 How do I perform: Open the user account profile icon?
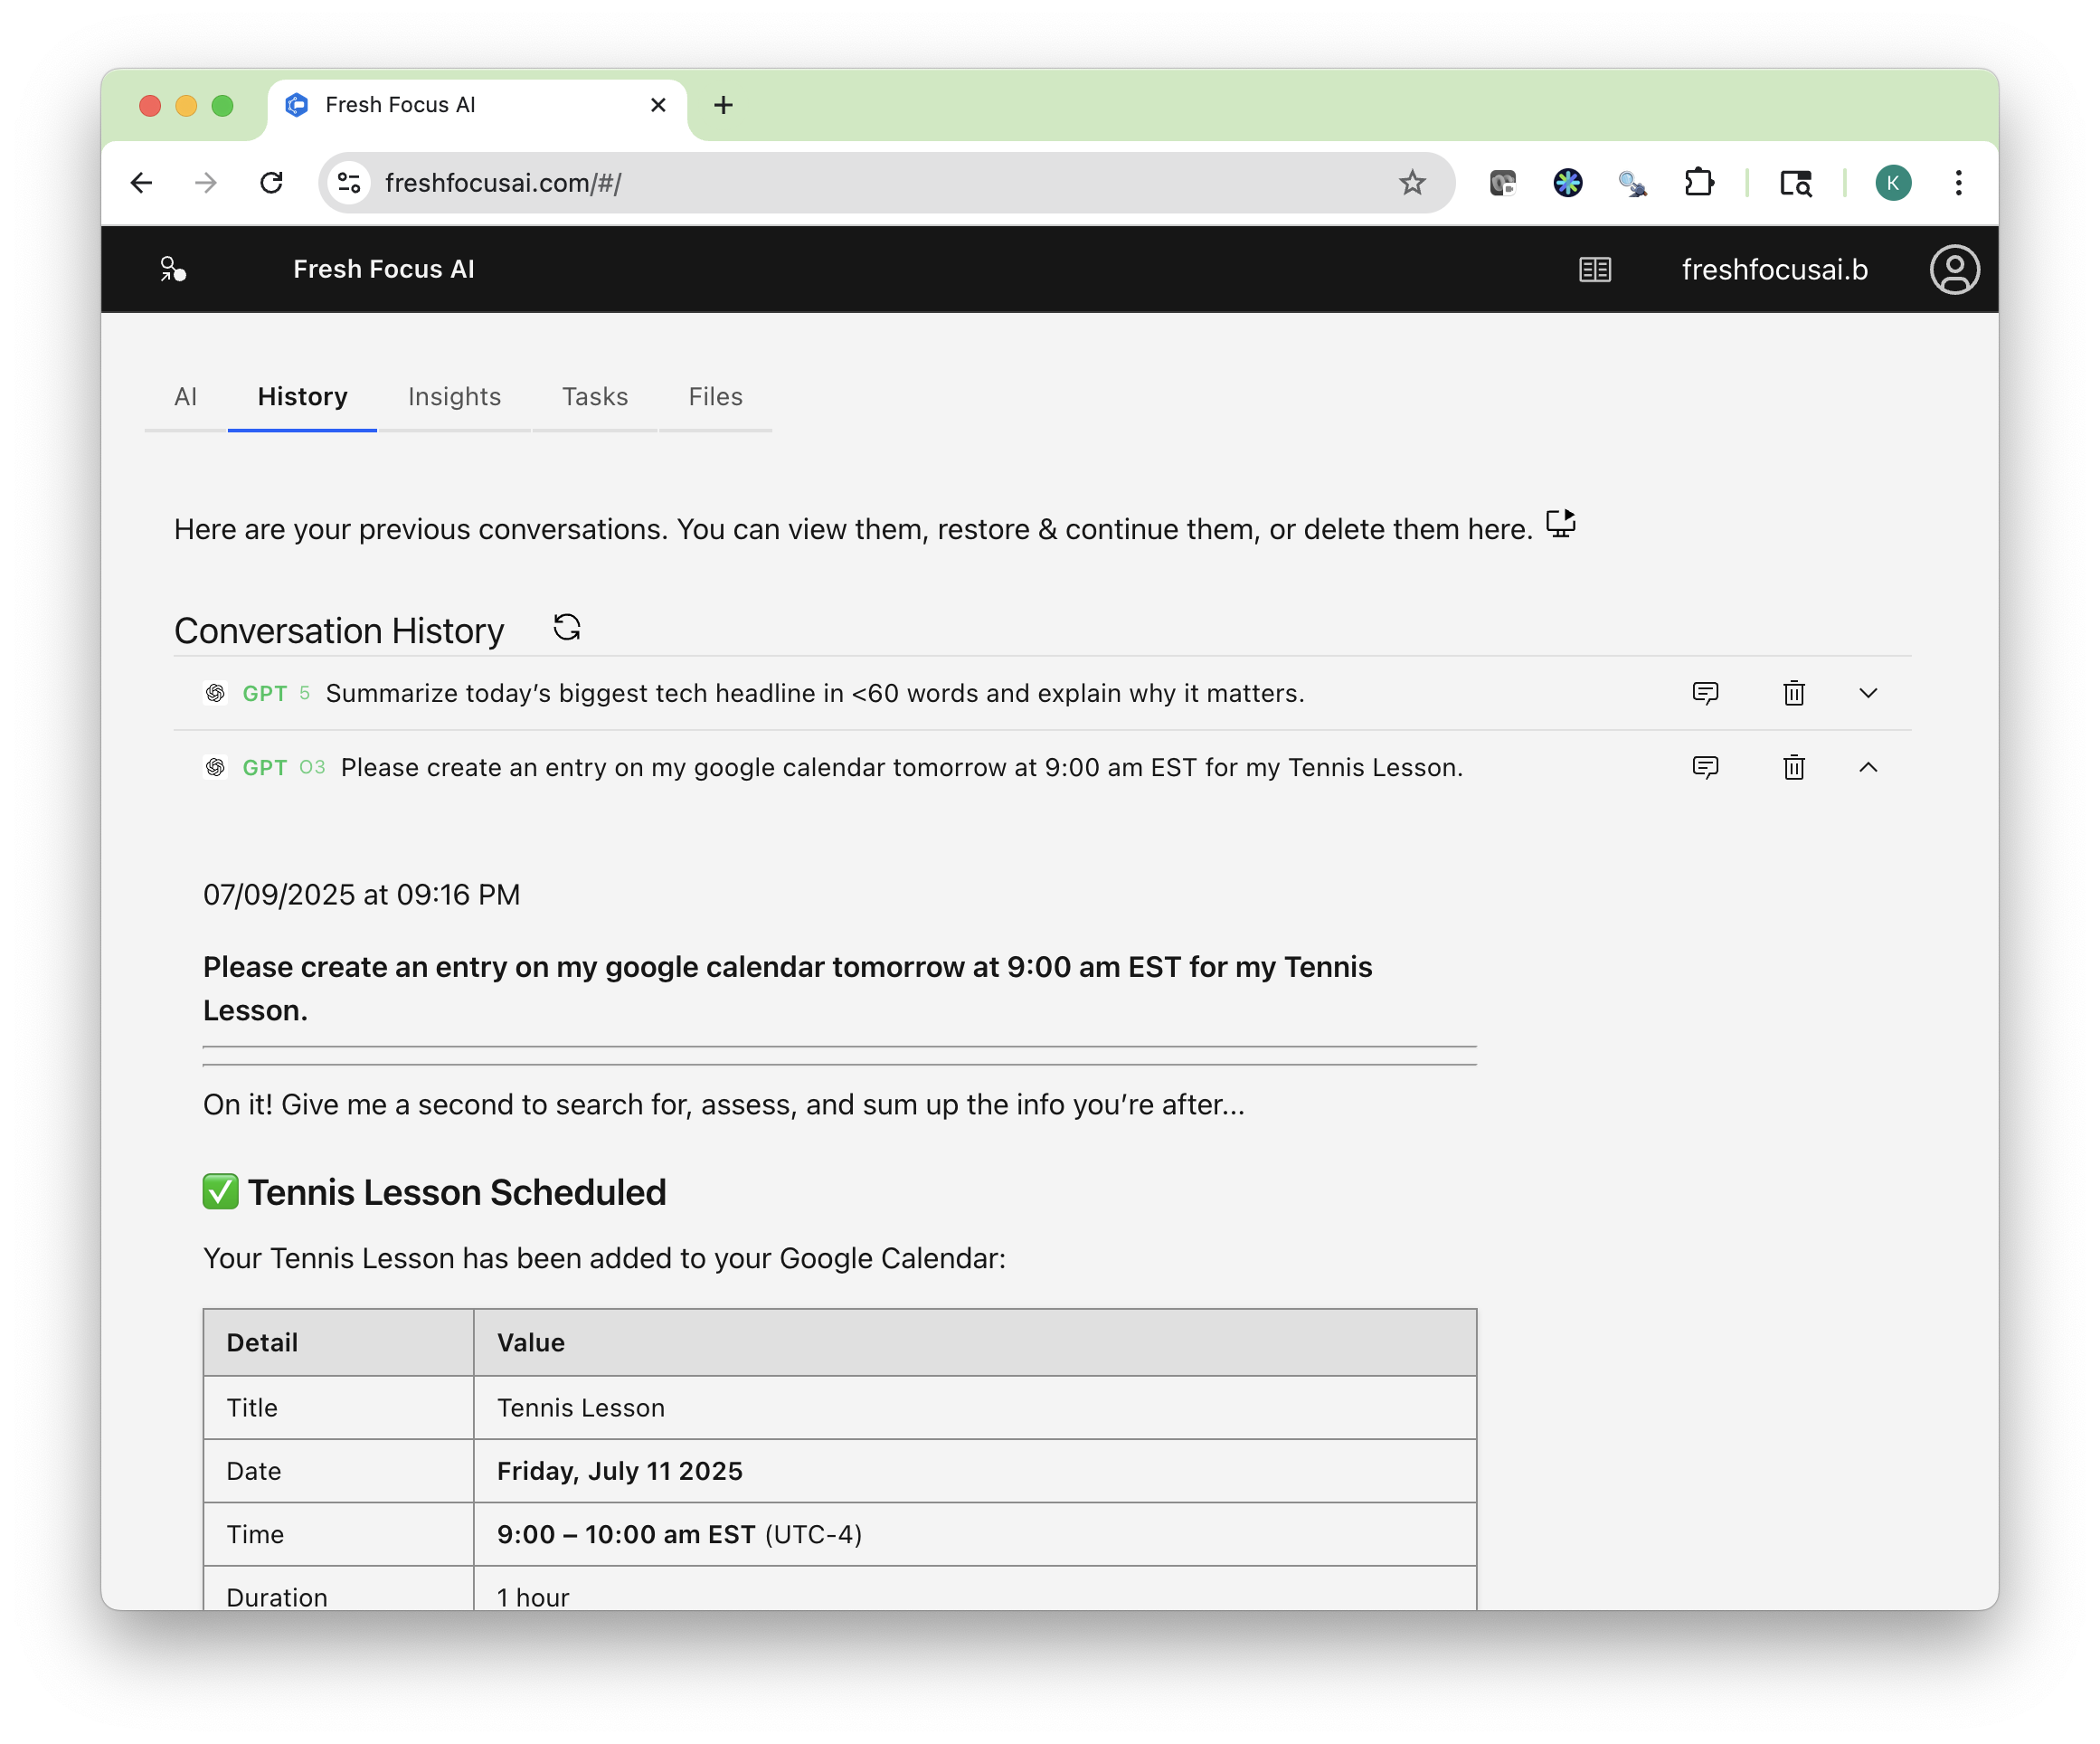tap(1954, 270)
